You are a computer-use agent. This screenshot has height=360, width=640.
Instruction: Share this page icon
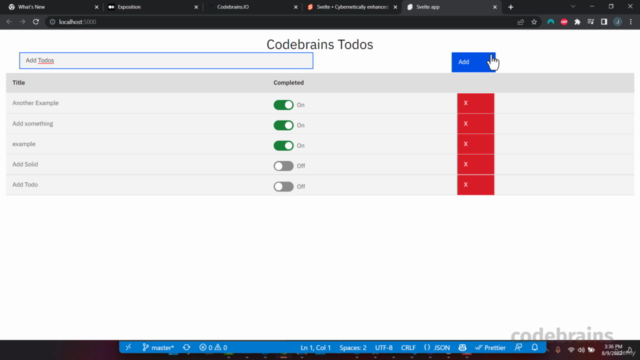520,22
